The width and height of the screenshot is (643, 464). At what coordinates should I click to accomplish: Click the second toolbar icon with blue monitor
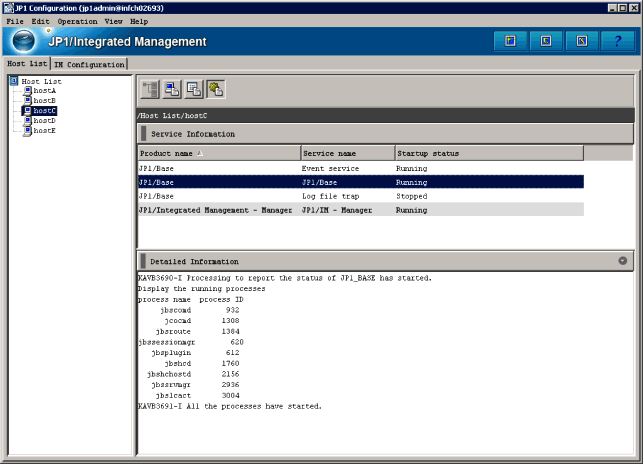point(172,90)
